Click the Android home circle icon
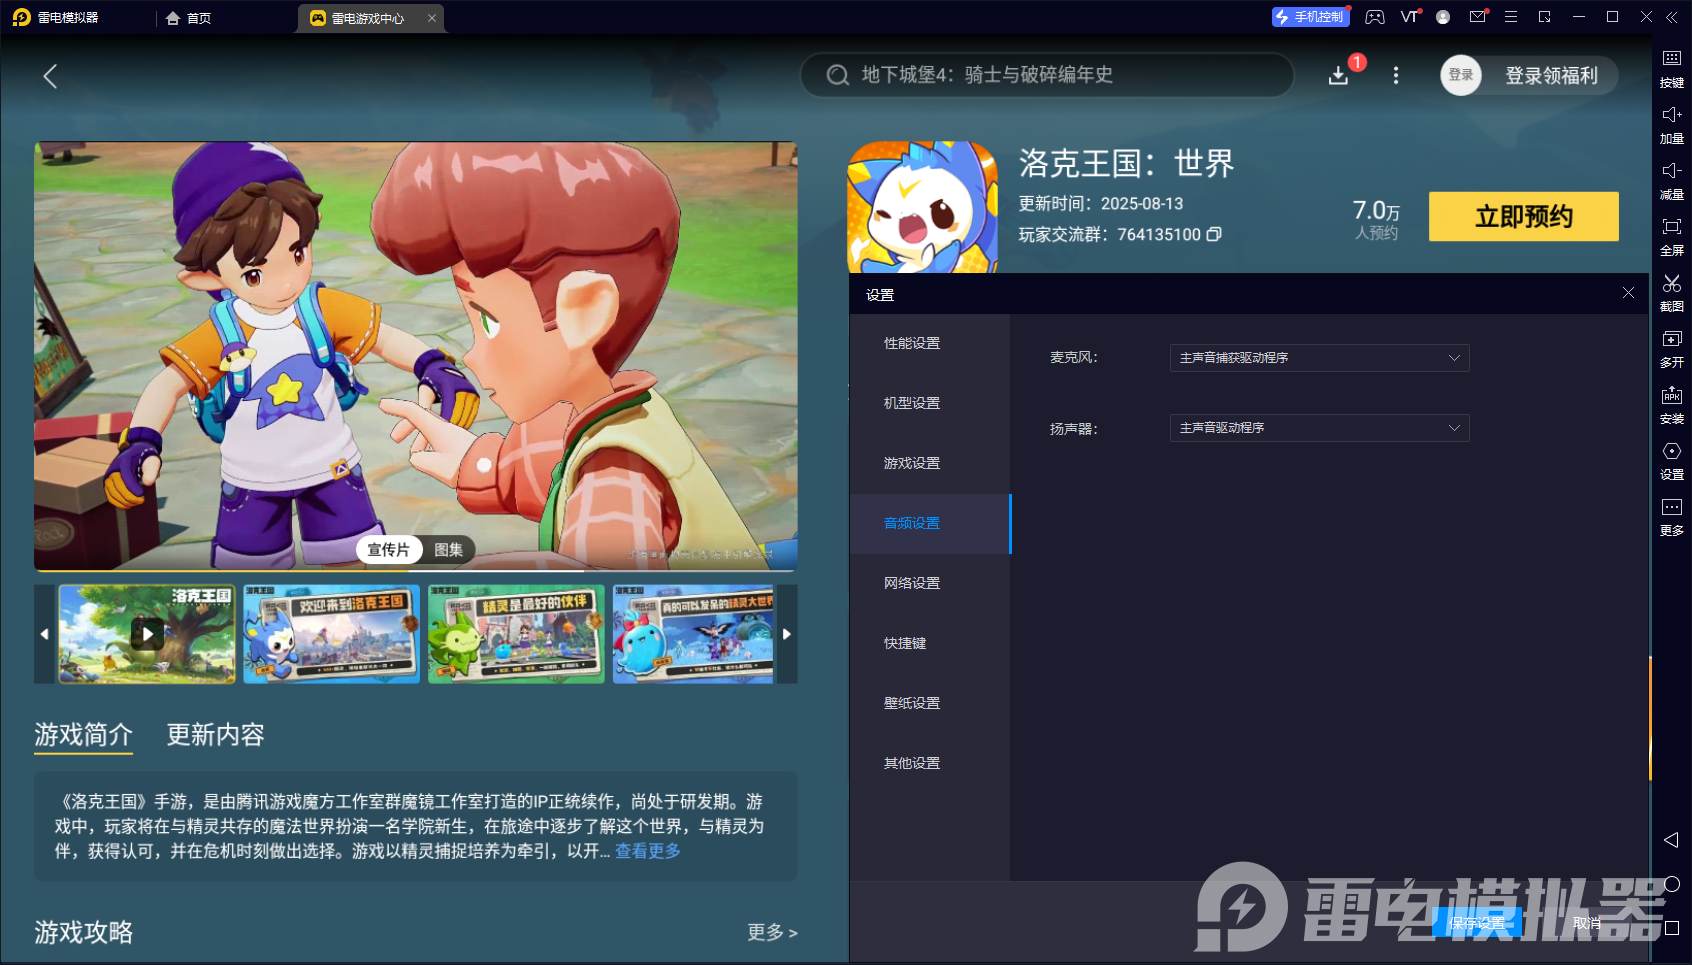 point(1671,884)
